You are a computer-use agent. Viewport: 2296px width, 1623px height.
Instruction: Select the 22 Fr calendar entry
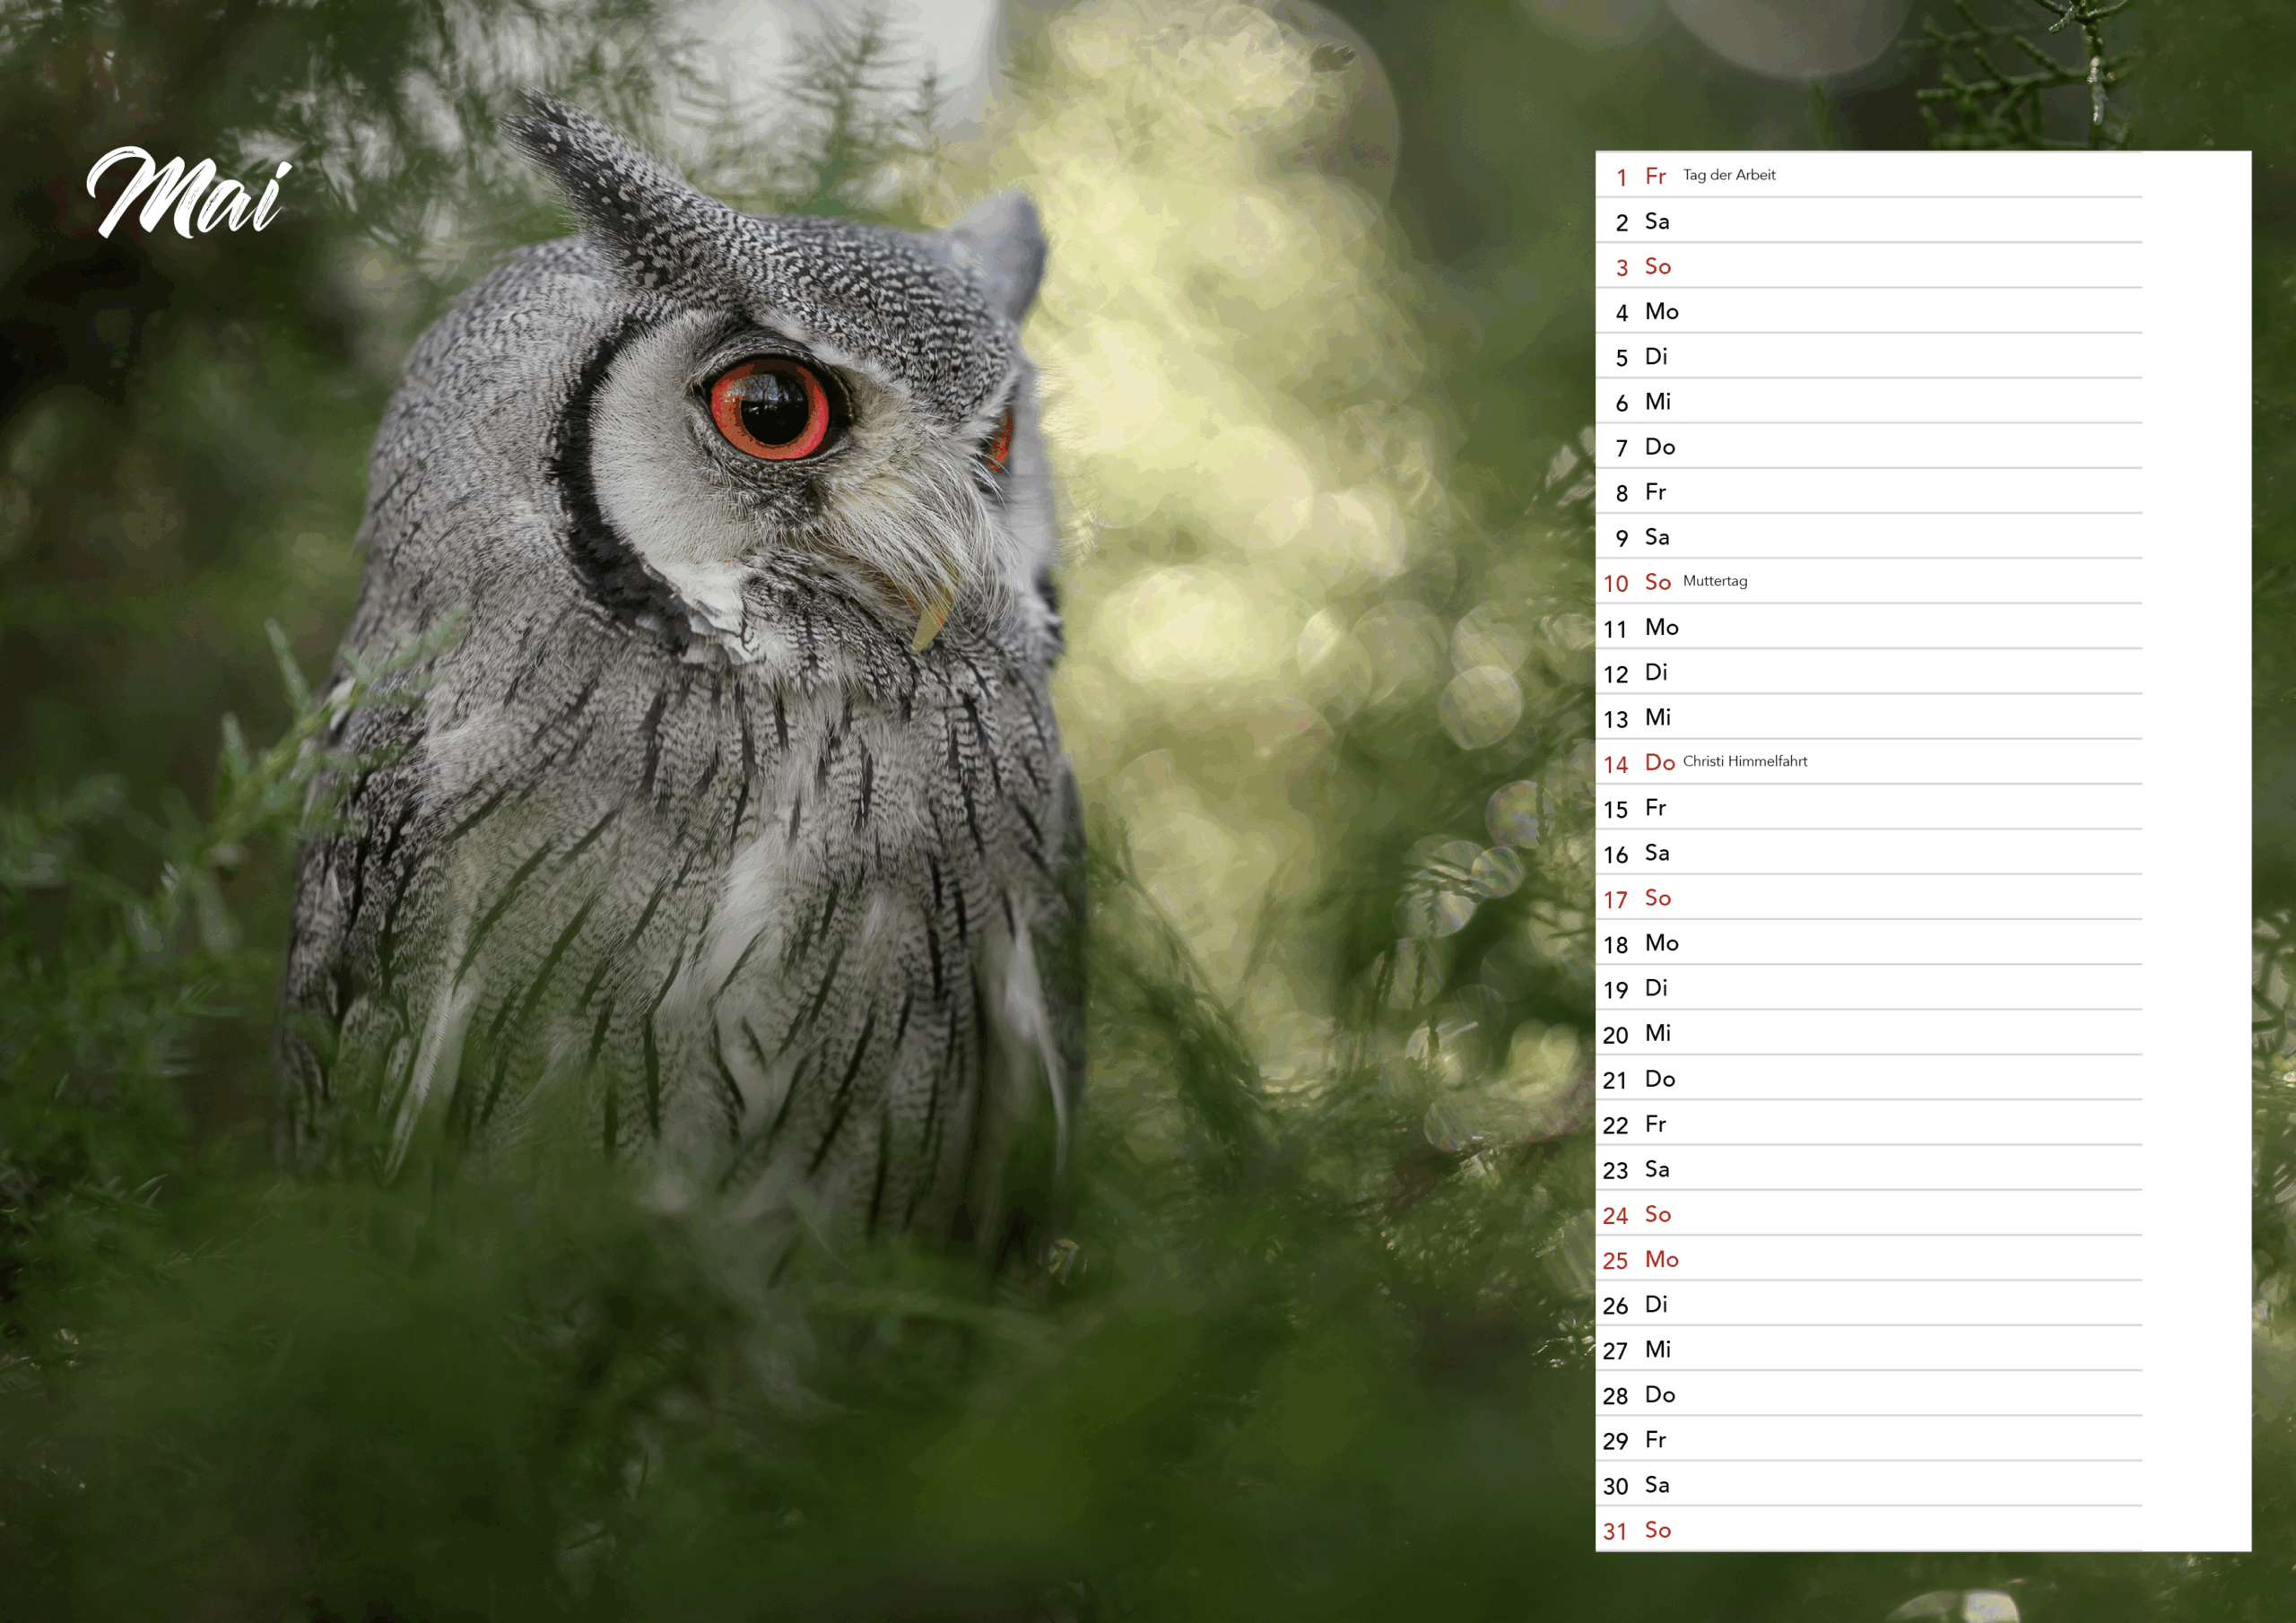pos(1868,1124)
